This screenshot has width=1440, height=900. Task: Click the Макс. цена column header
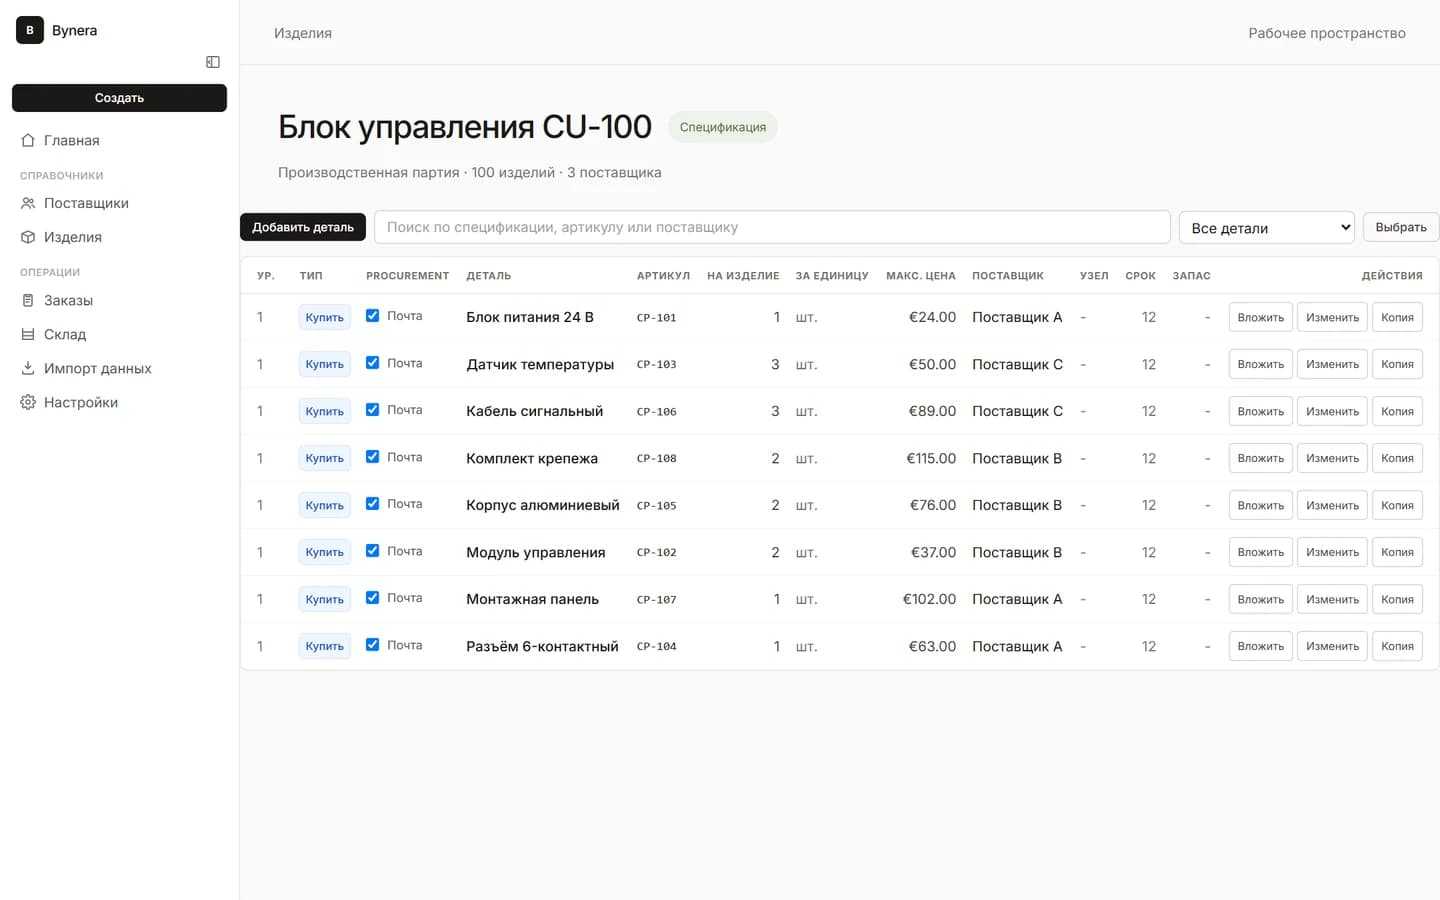point(921,276)
